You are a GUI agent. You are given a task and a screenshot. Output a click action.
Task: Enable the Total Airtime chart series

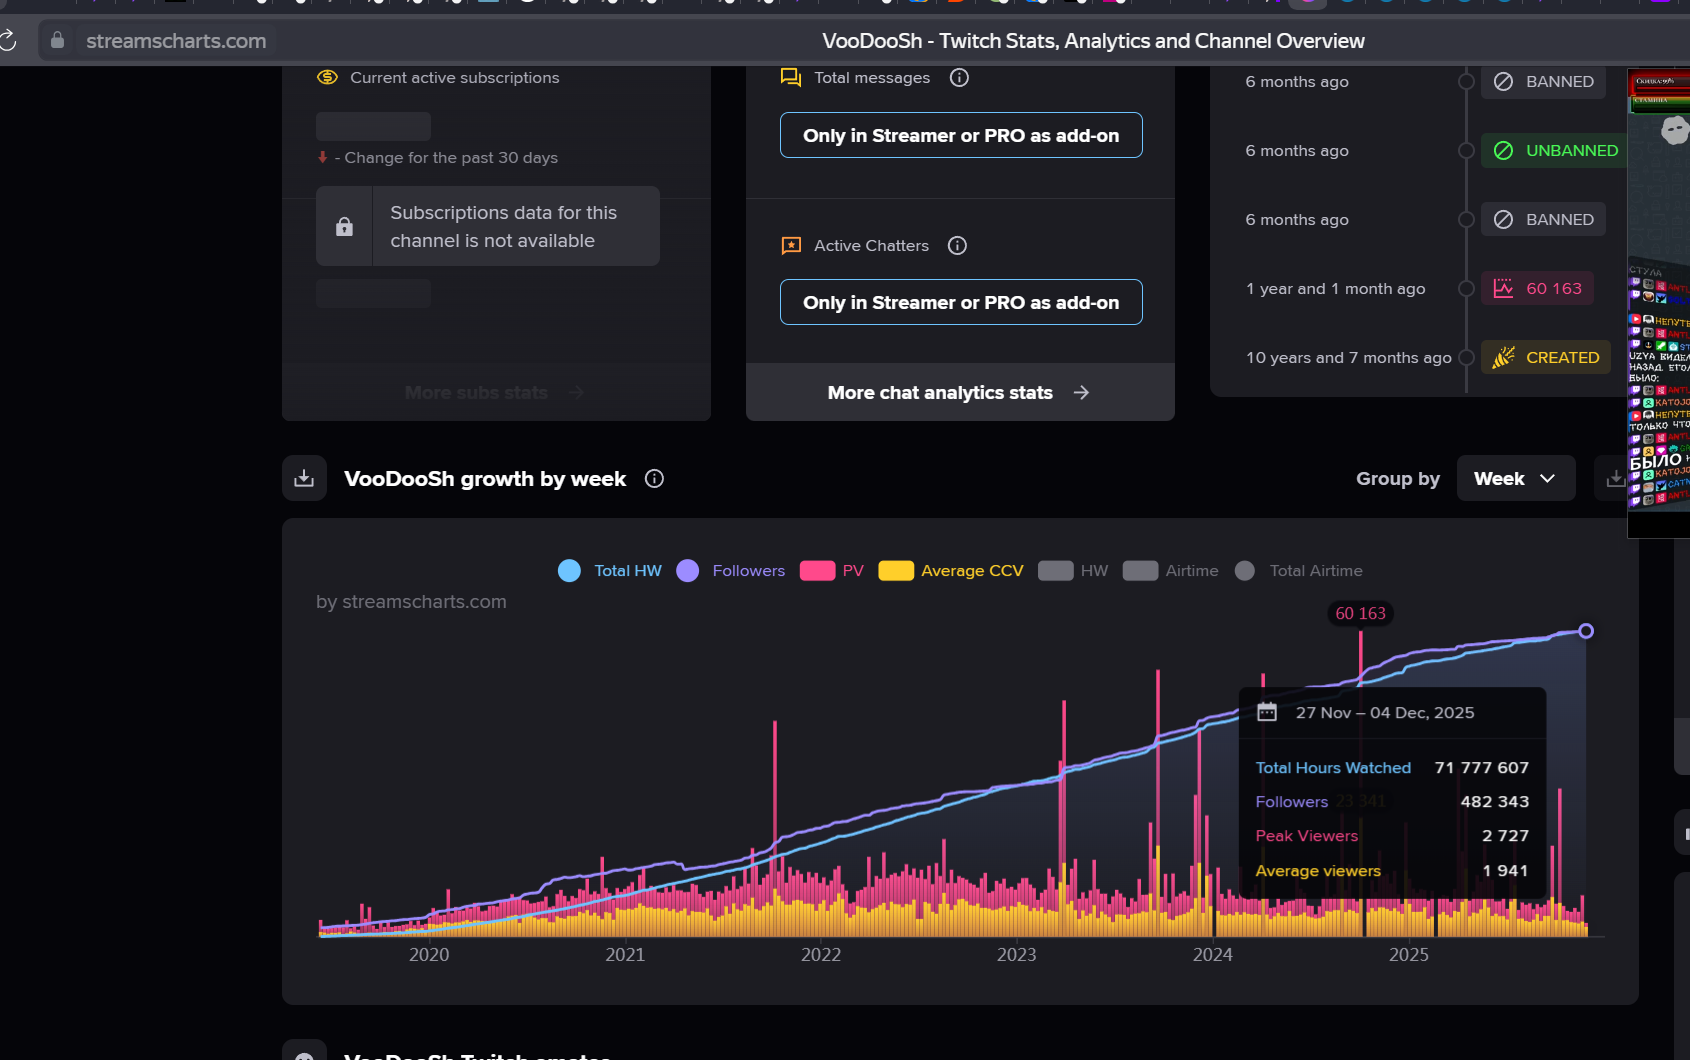coord(1299,571)
